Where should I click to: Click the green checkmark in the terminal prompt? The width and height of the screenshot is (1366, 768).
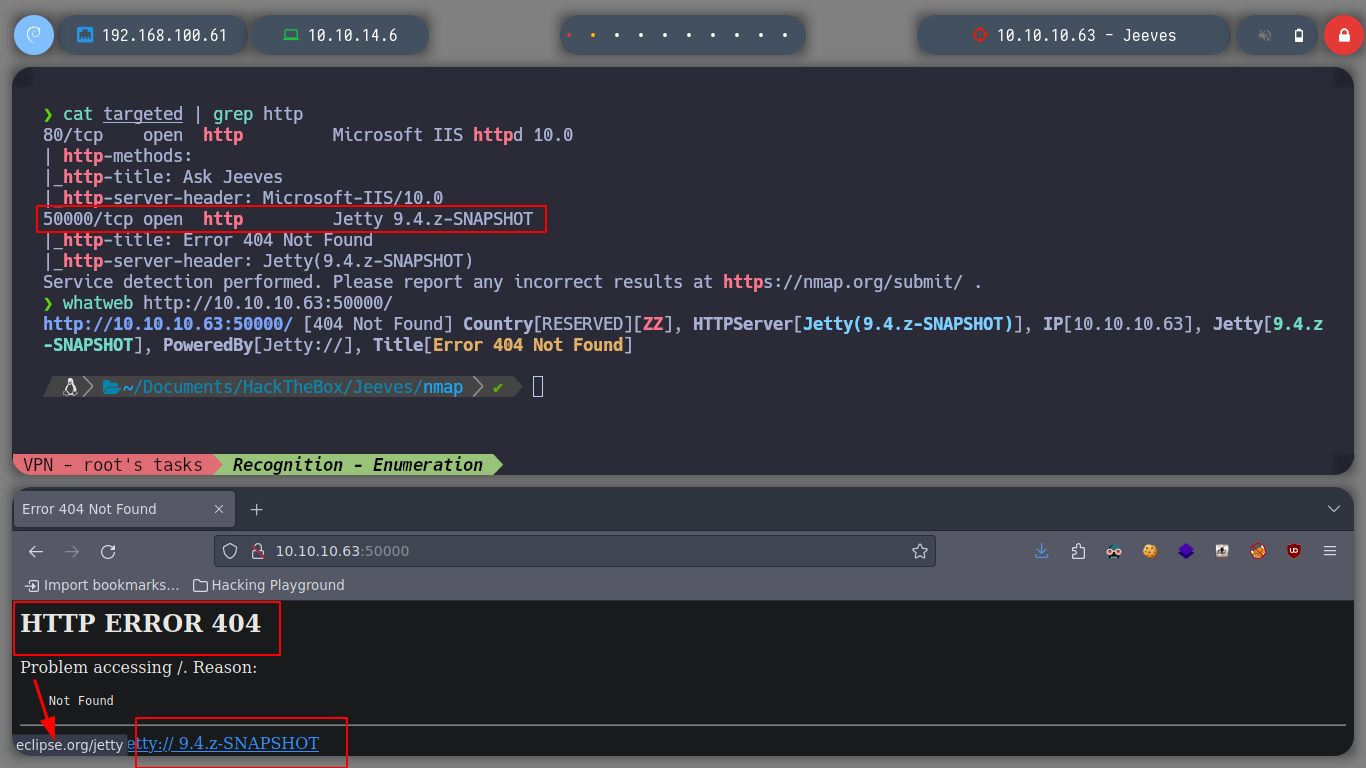[498, 387]
